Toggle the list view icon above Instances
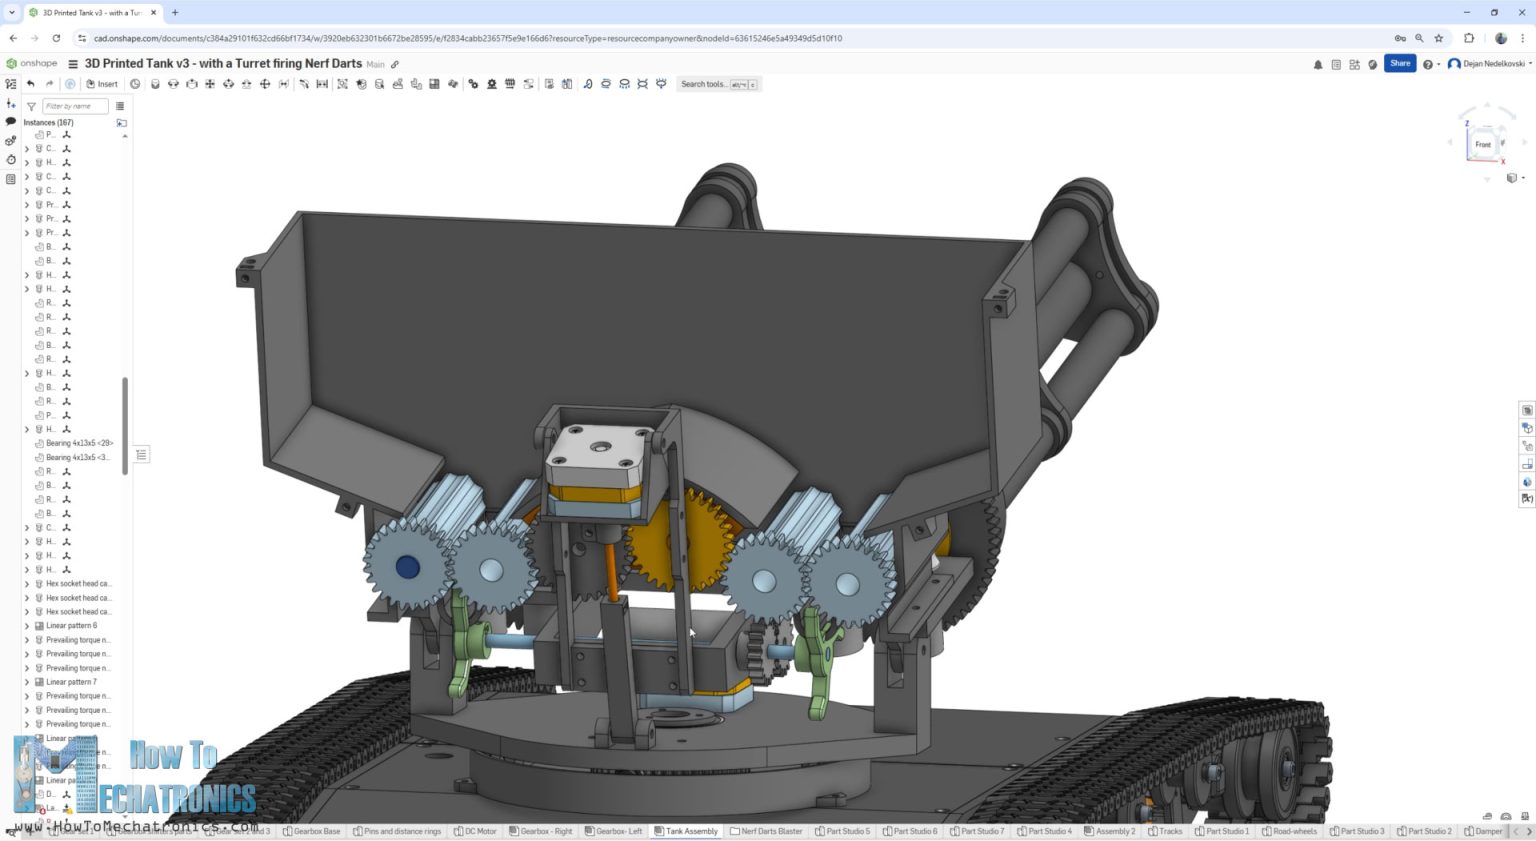The width and height of the screenshot is (1536, 841). [120, 106]
